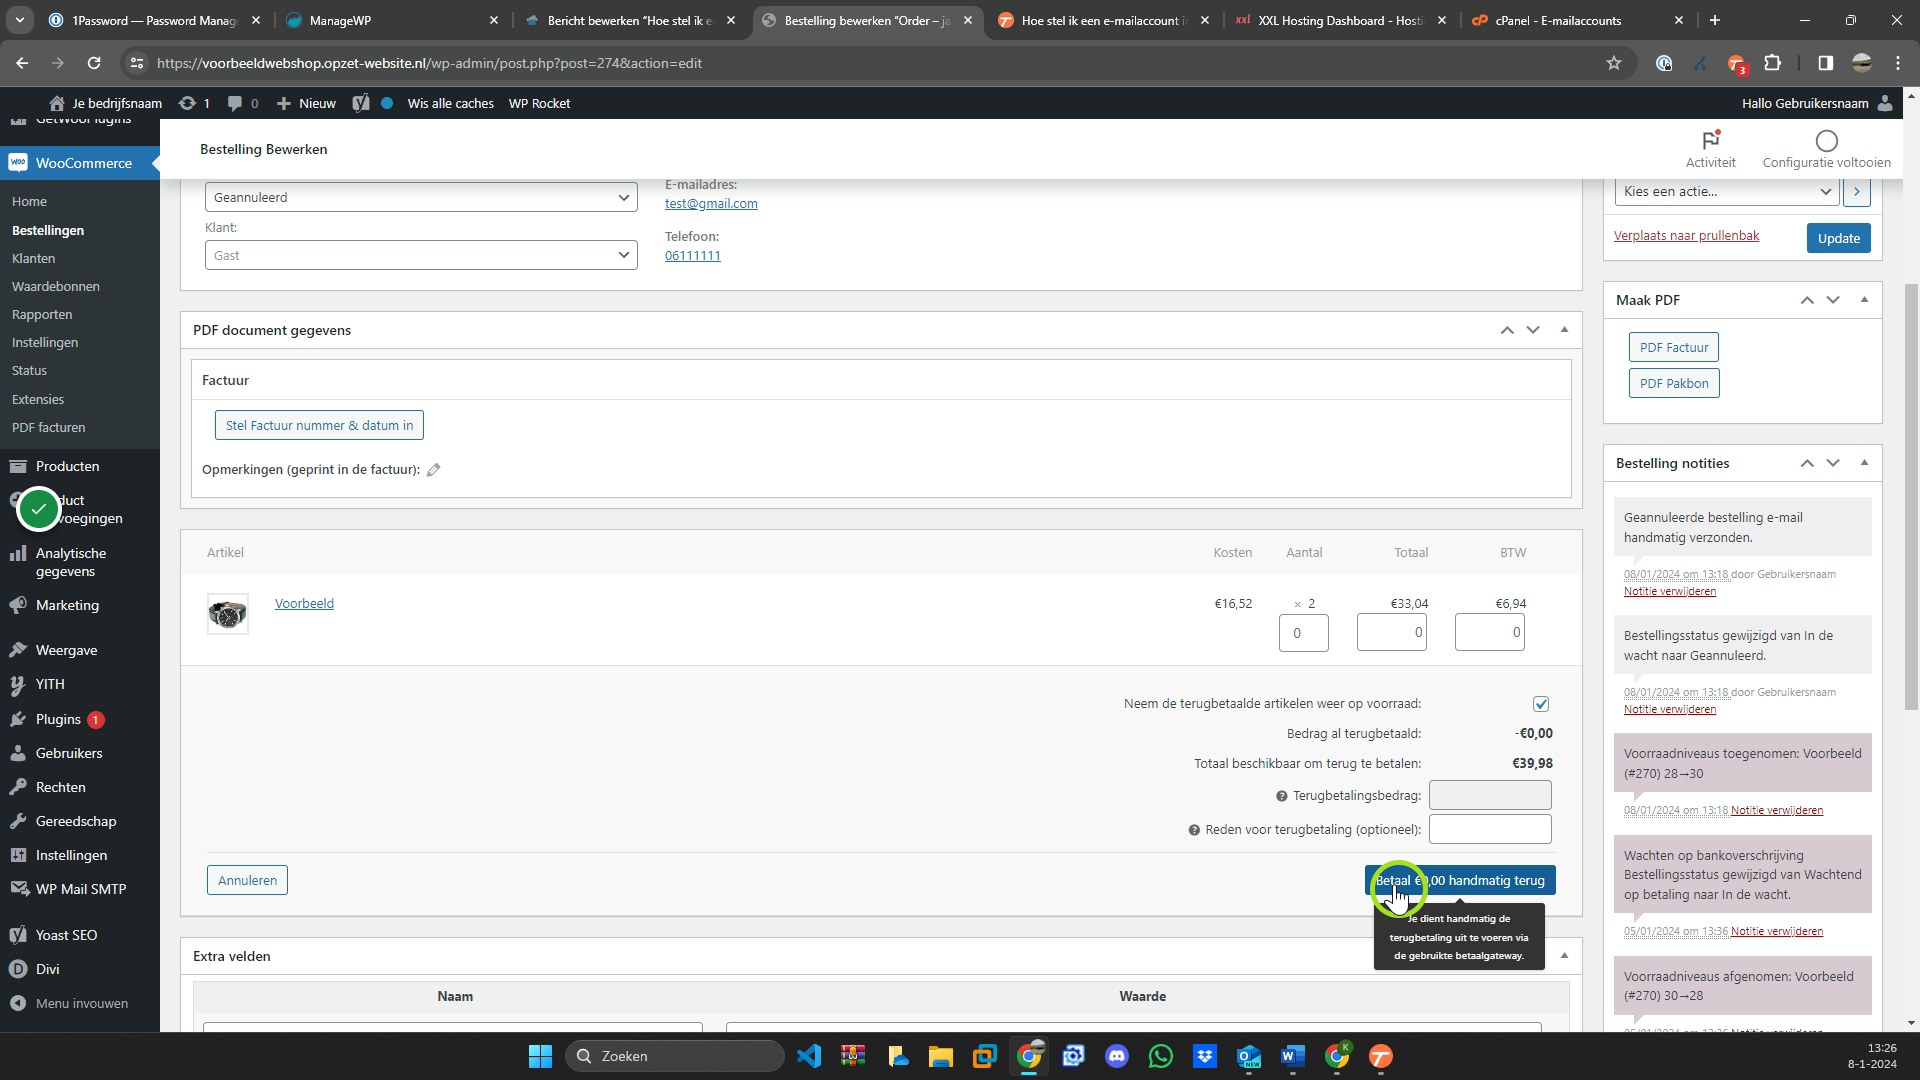Image resolution: width=1920 pixels, height=1080 pixels.
Task: Move Bestelling notities panel down
Action: (1833, 463)
